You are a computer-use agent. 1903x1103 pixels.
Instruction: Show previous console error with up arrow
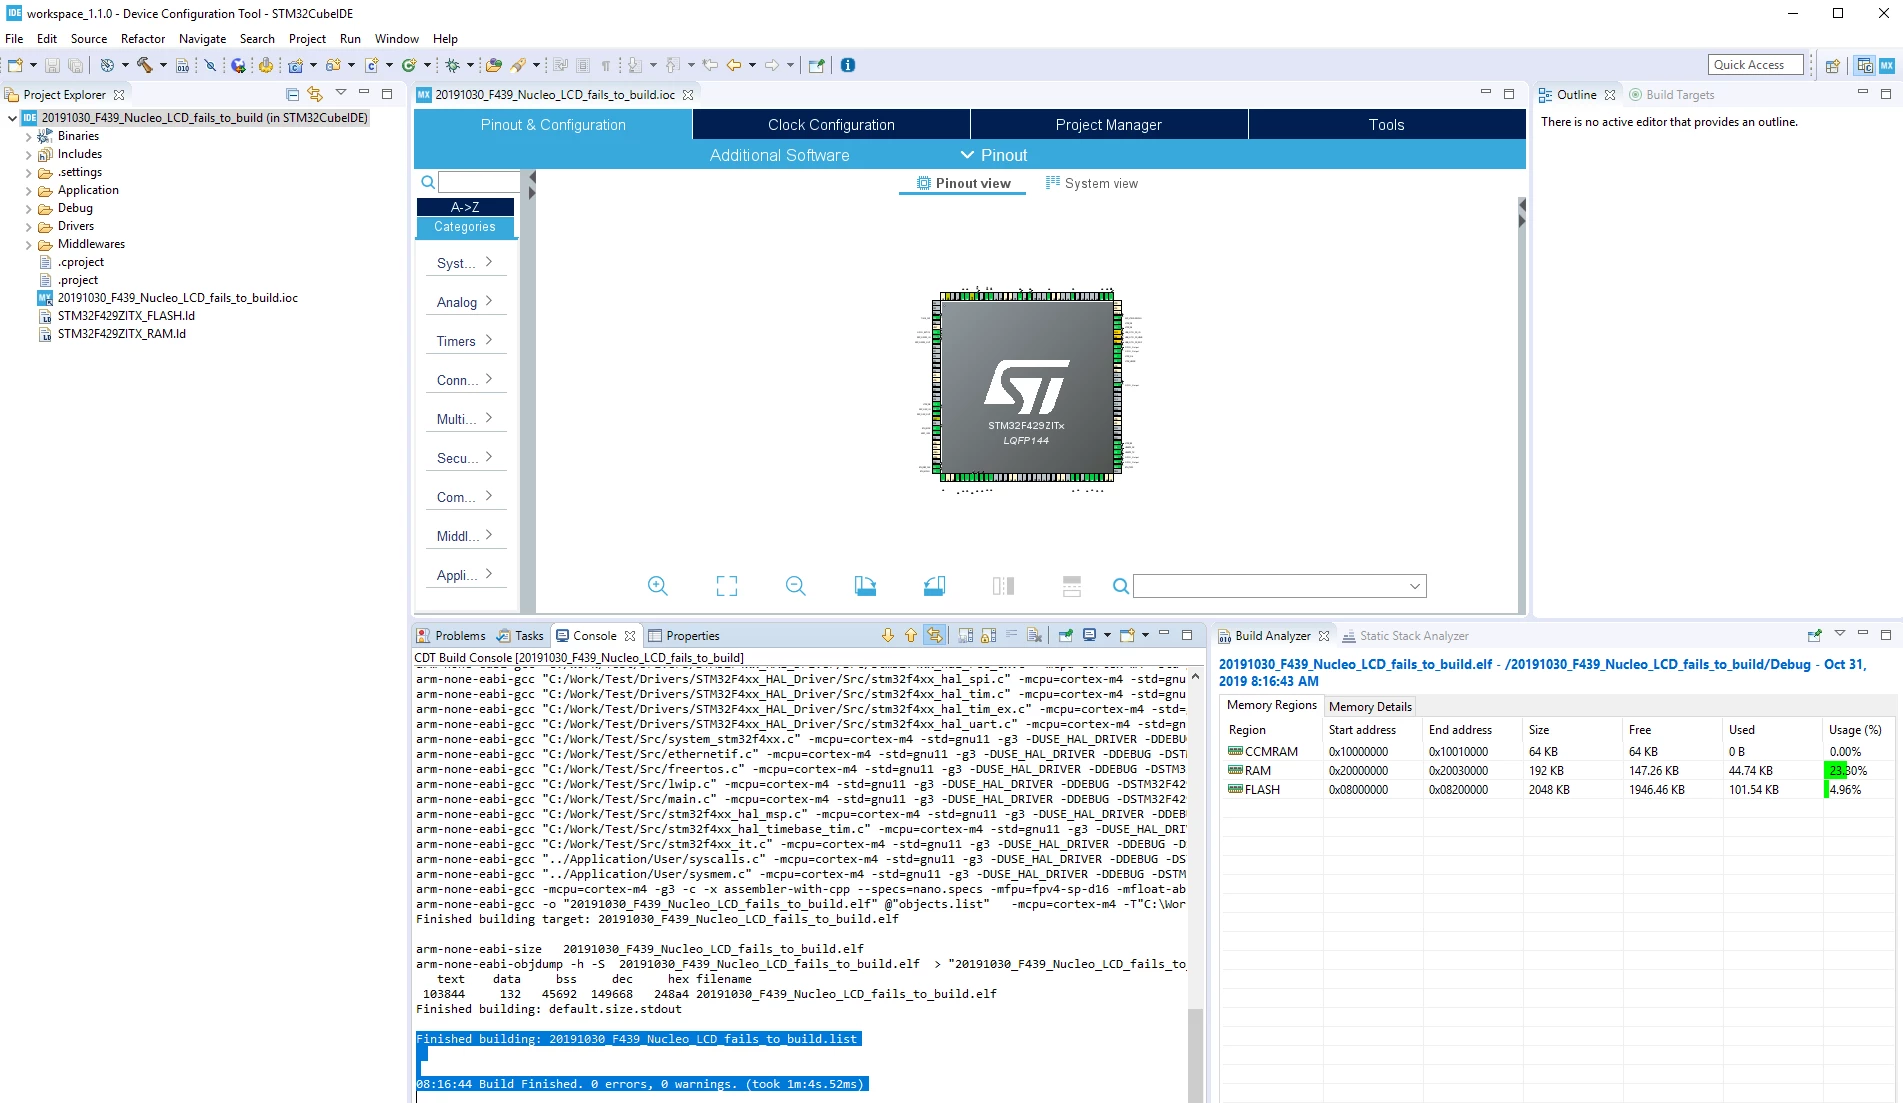pyautogui.click(x=911, y=635)
